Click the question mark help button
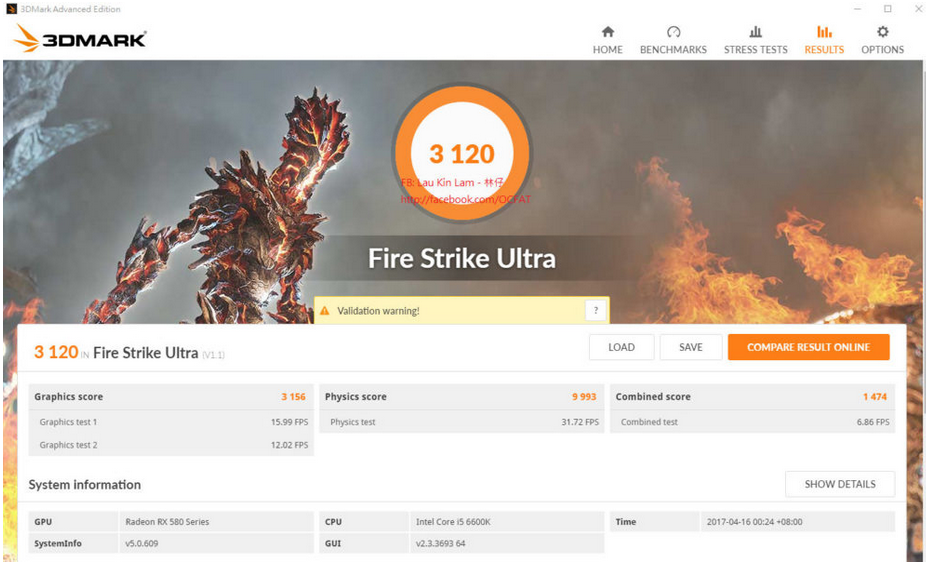 tap(595, 311)
